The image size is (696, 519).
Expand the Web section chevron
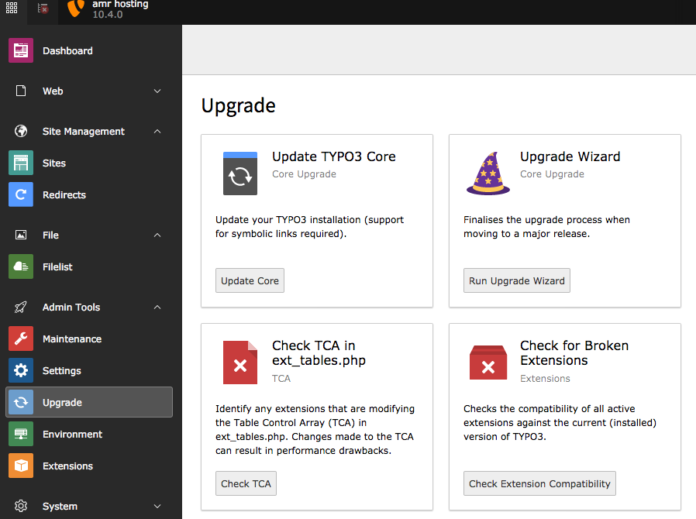(x=157, y=91)
